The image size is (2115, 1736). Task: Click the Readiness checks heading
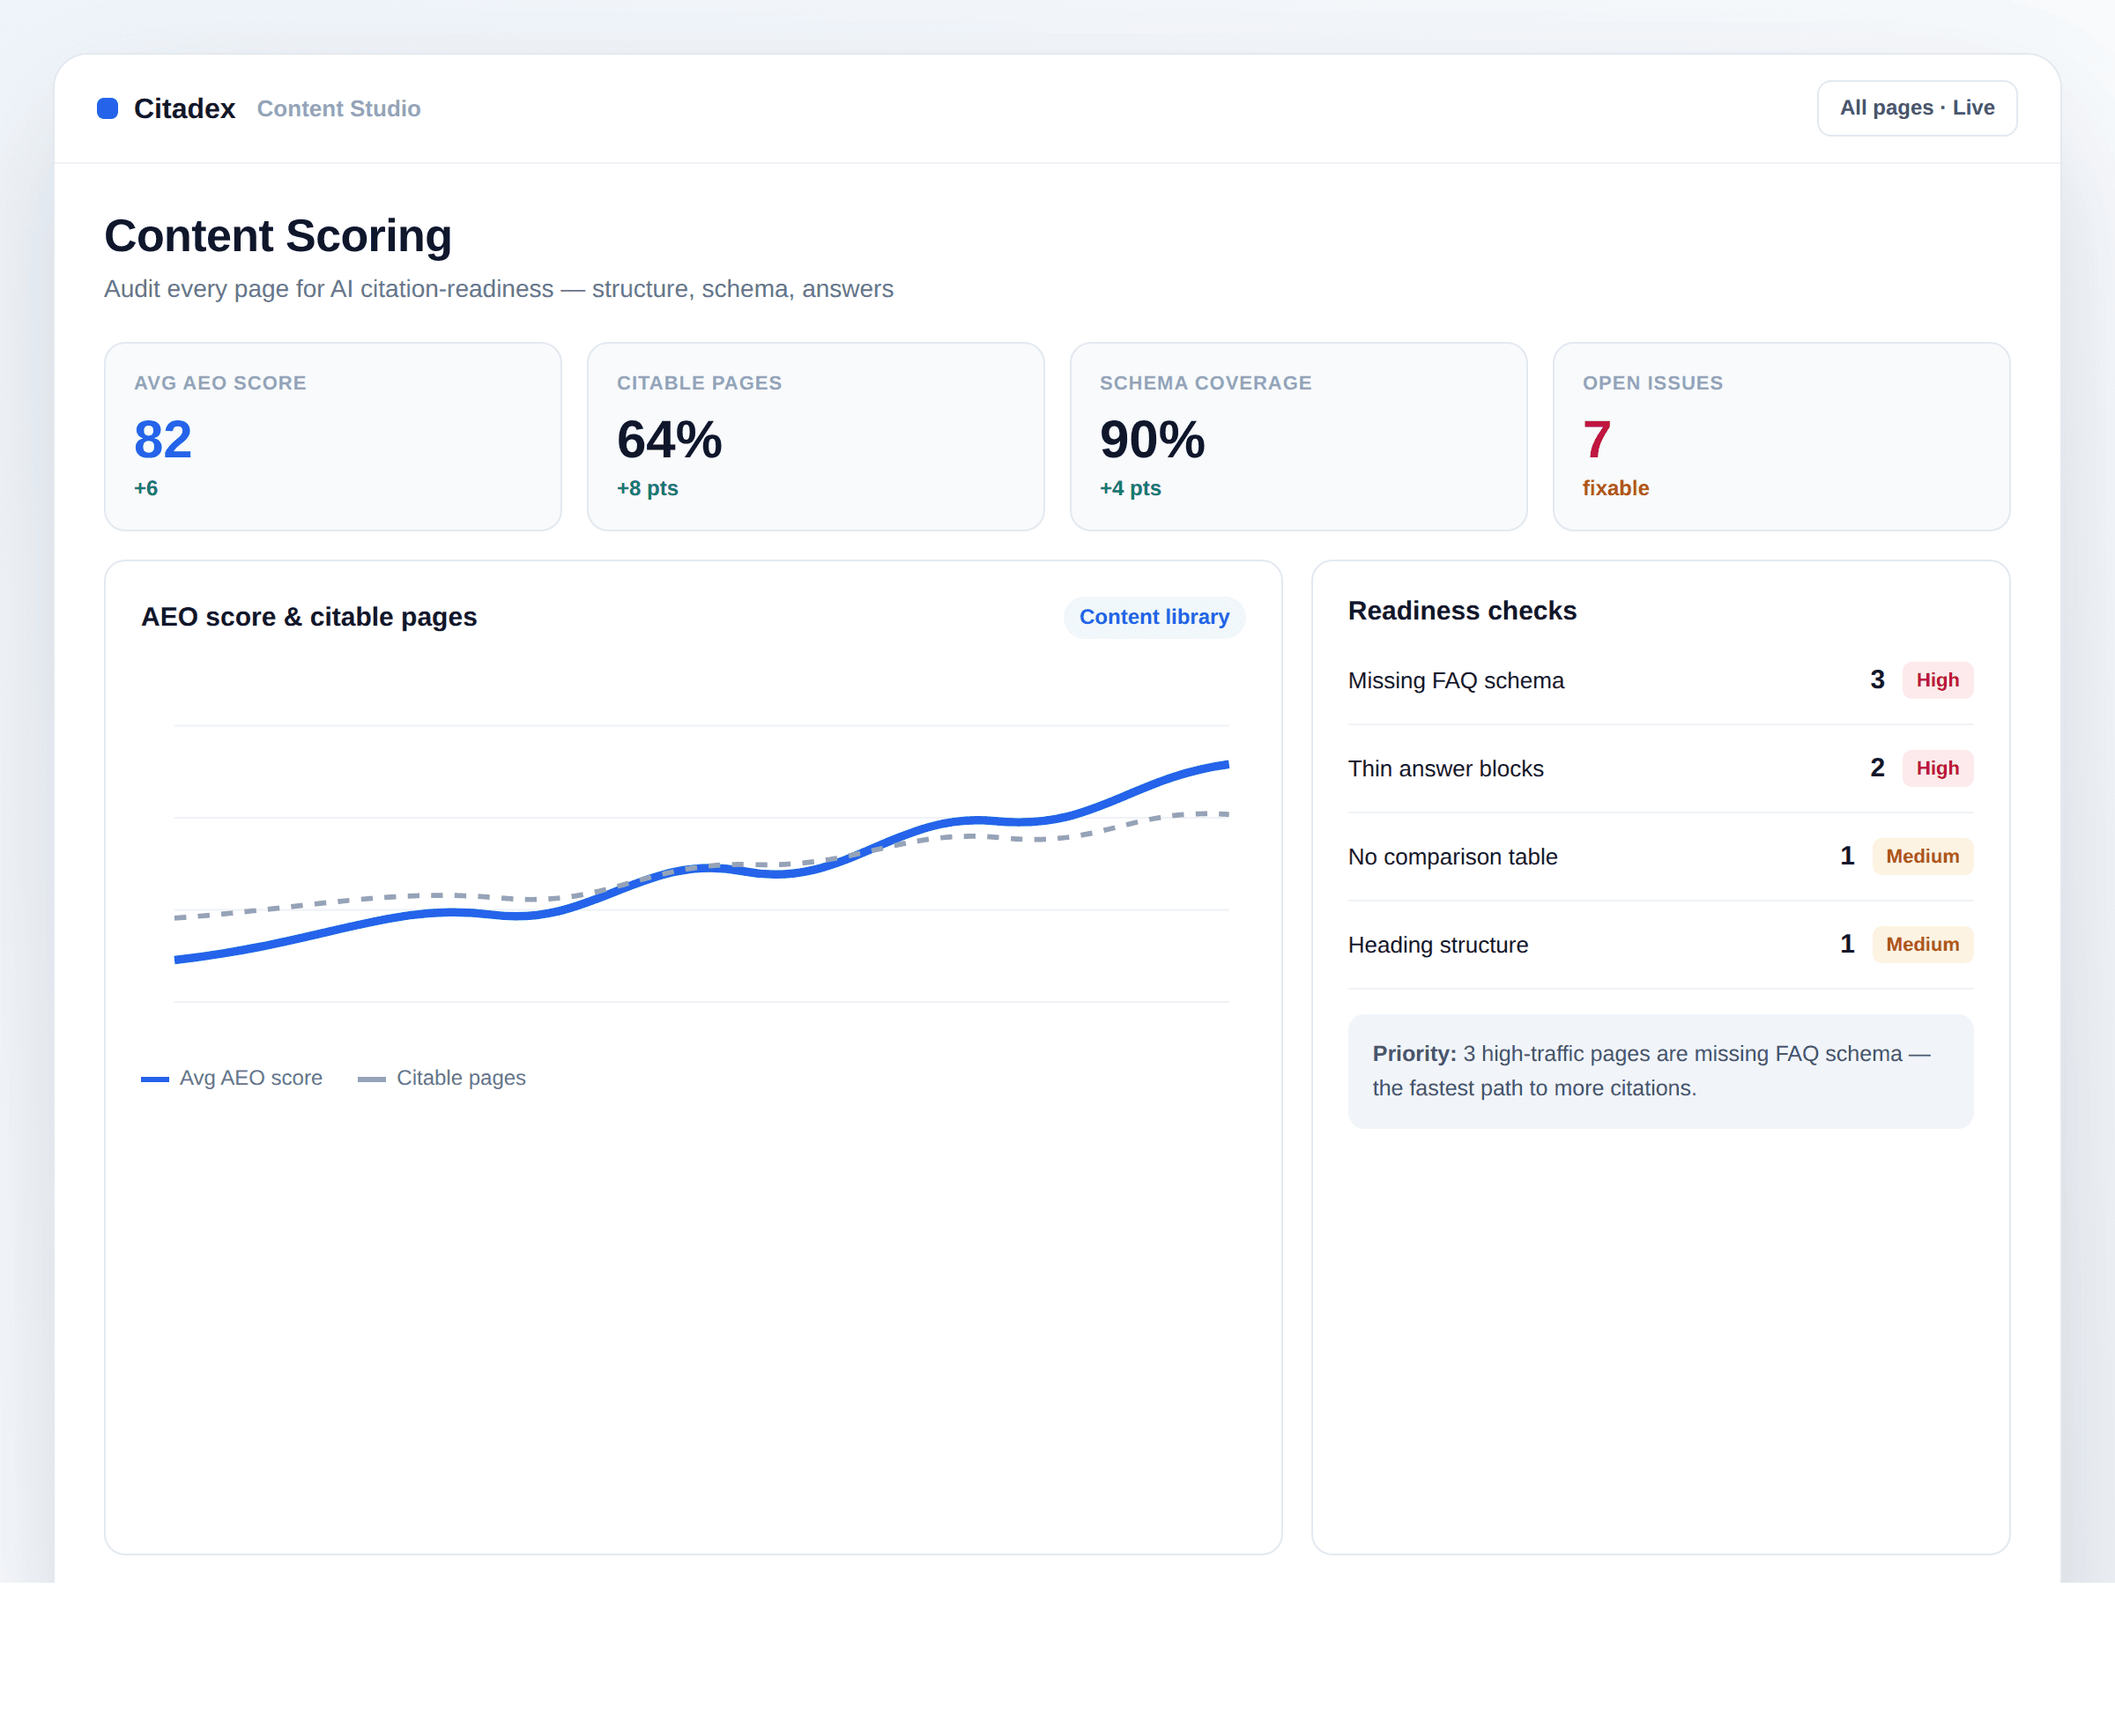[1462, 611]
